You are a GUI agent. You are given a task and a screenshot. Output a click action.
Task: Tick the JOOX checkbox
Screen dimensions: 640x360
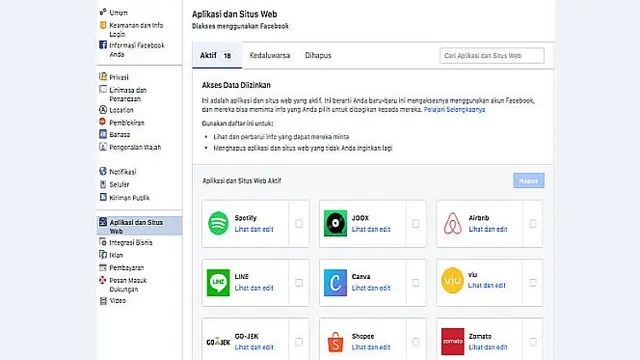click(x=416, y=224)
